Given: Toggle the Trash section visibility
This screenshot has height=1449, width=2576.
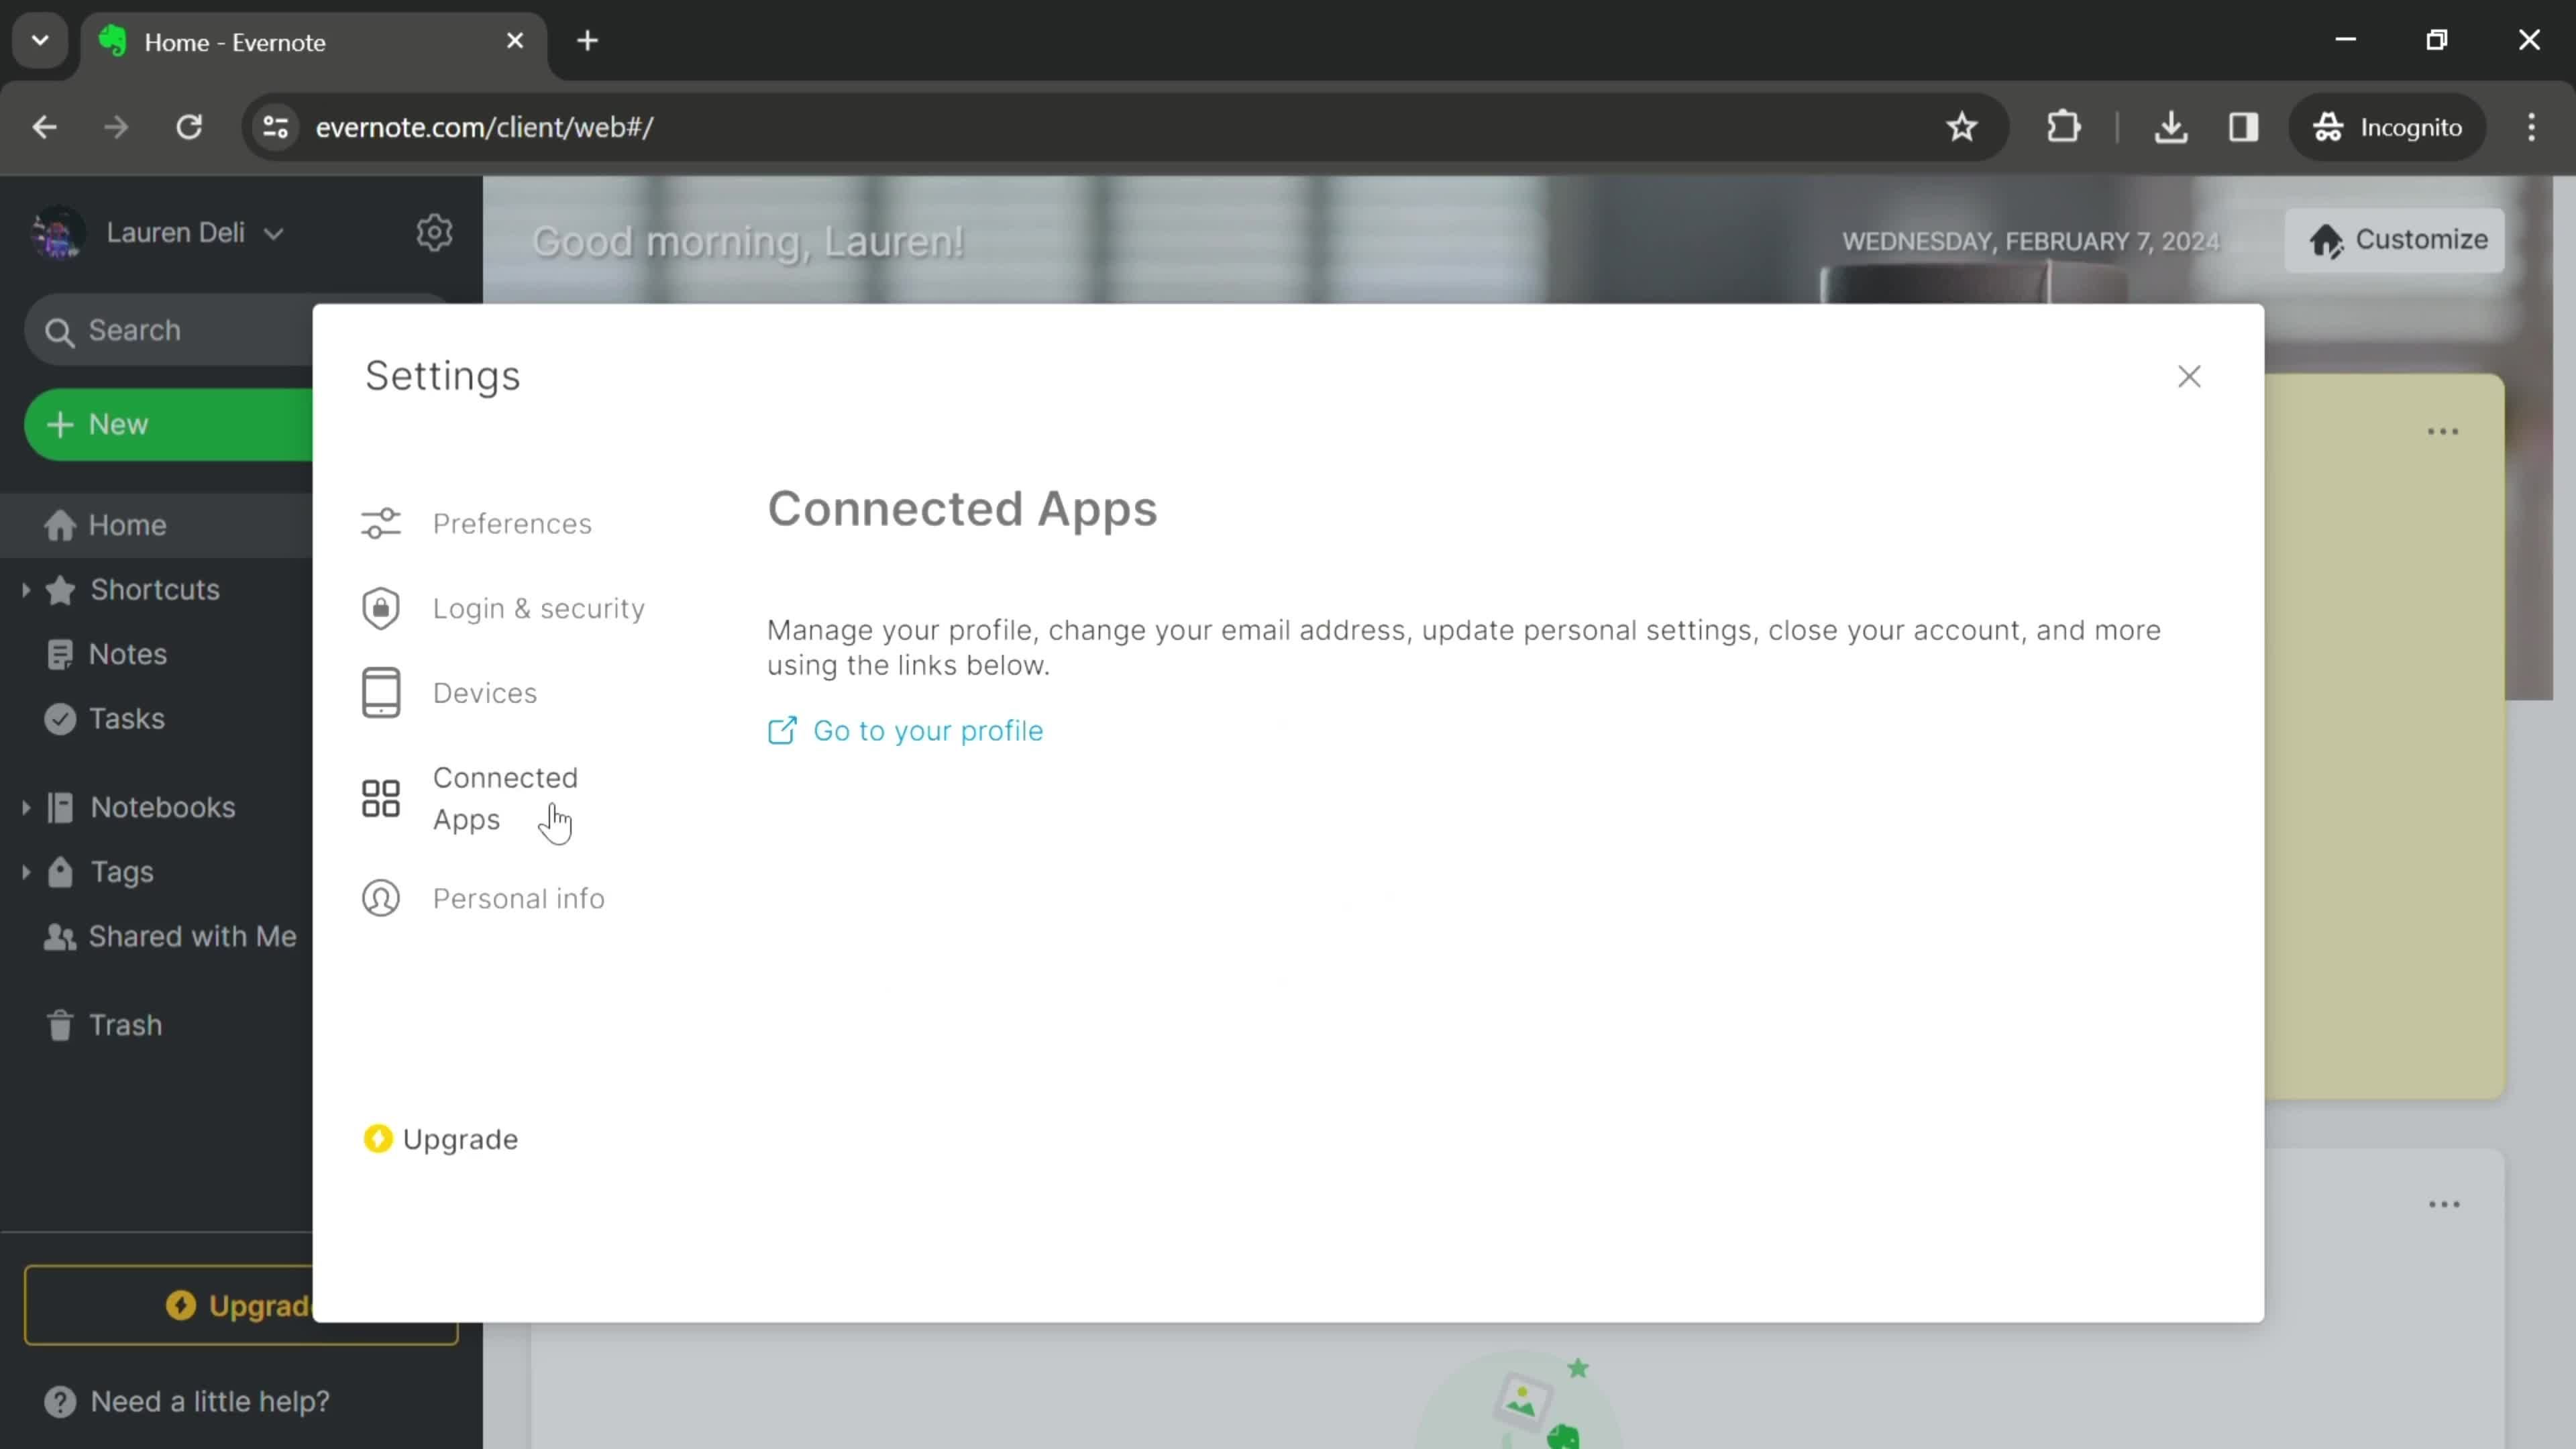Looking at the screenshot, I should (124, 1024).
